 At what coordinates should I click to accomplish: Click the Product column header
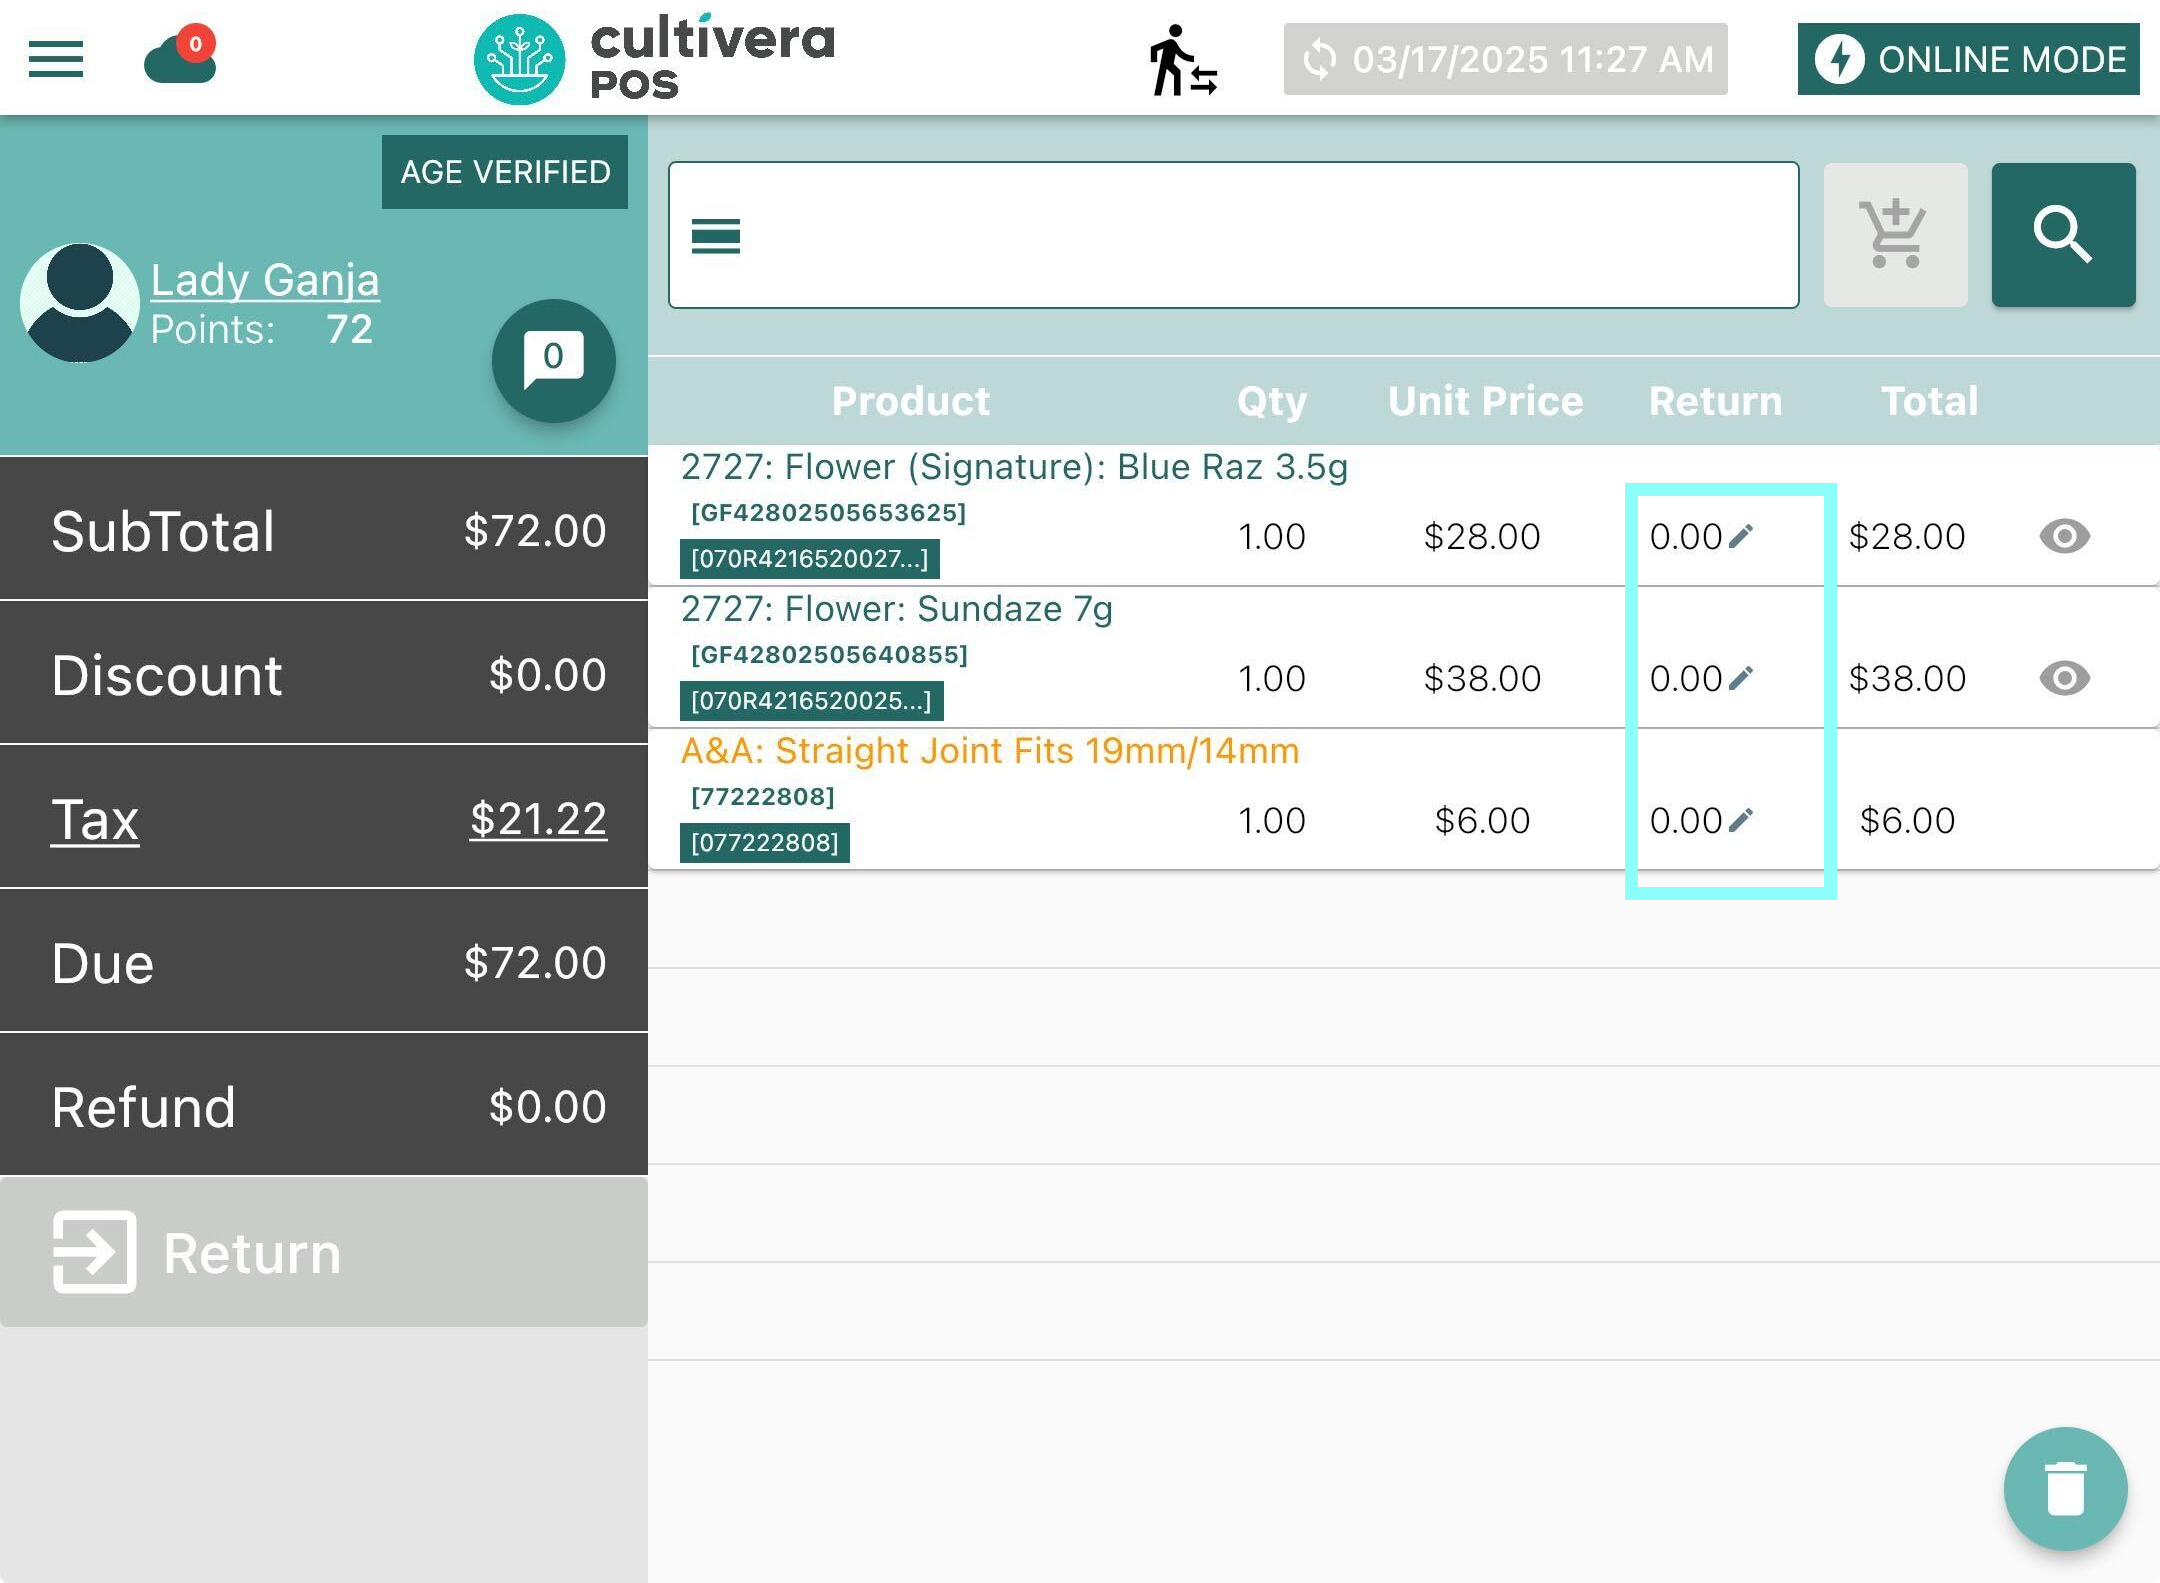click(x=910, y=401)
